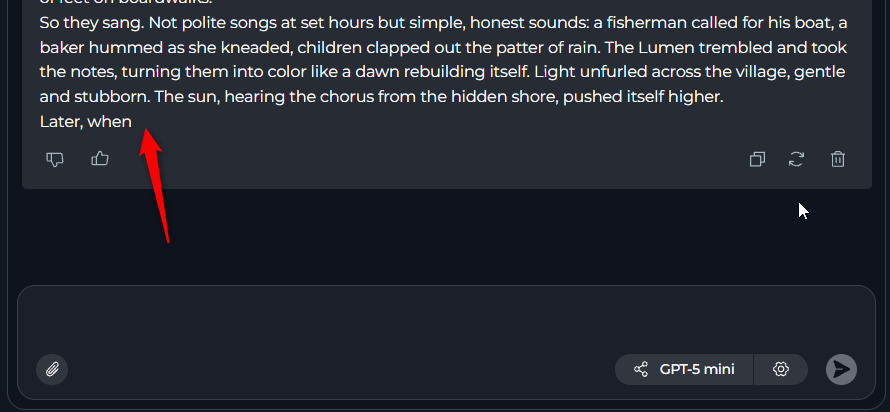890x412 pixels.
Task: Click the nodes icon left of GPT-5 mini
Action: pos(641,369)
